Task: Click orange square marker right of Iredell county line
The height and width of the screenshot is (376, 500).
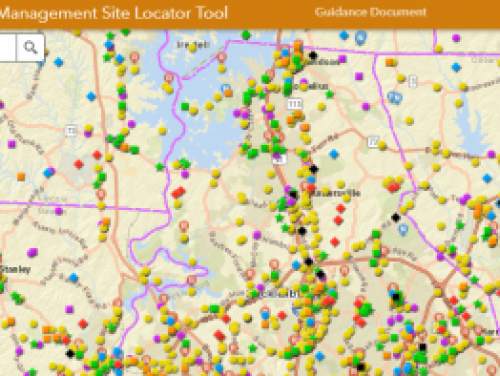Action: [389, 62]
